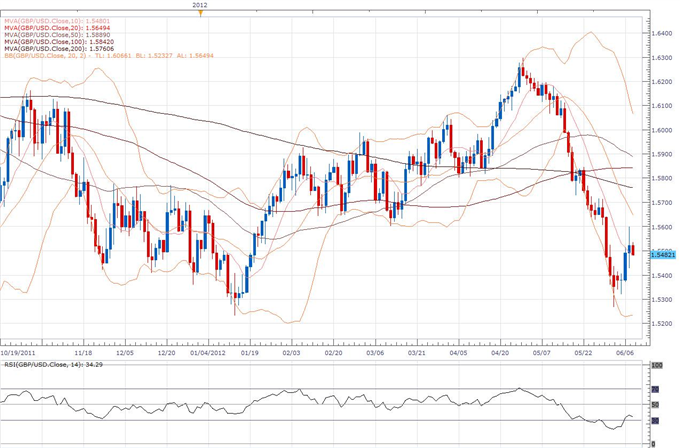Click the 1.5200 level on price axis
This screenshot has height=448, width=680.
tap(661, 323)
